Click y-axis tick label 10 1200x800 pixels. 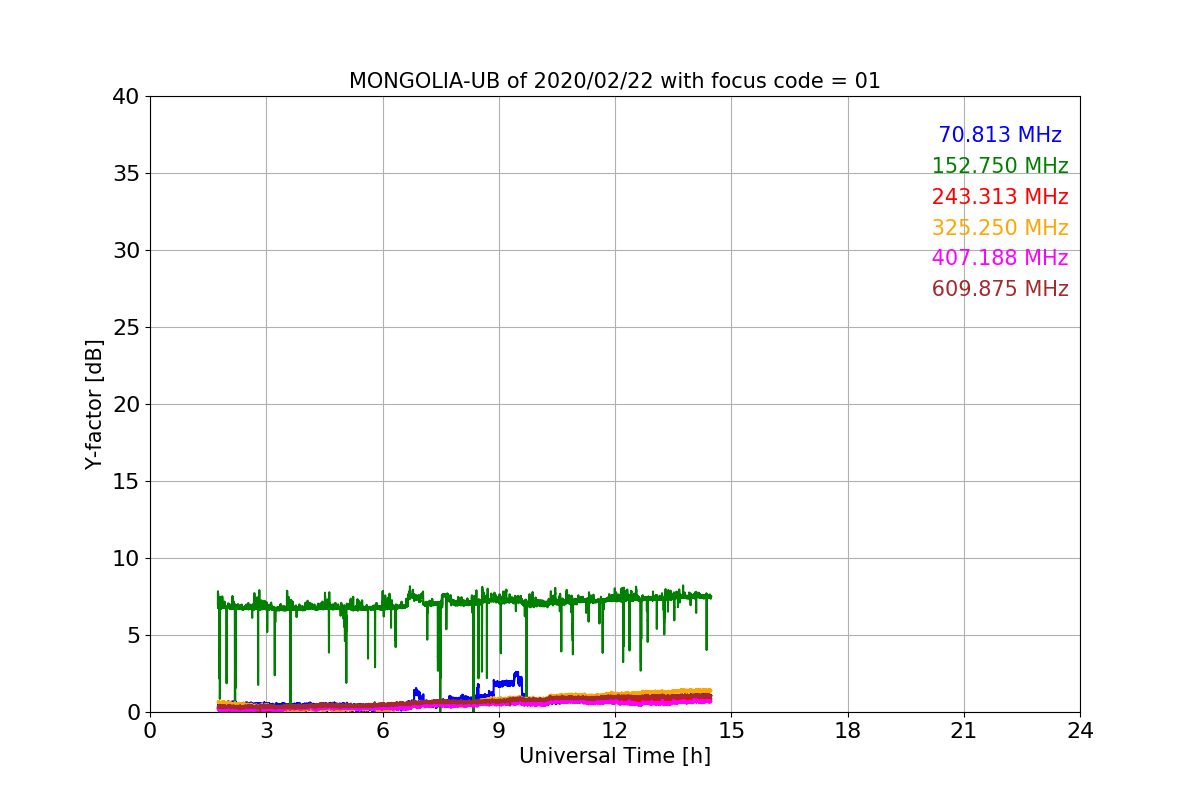point(126,559)
